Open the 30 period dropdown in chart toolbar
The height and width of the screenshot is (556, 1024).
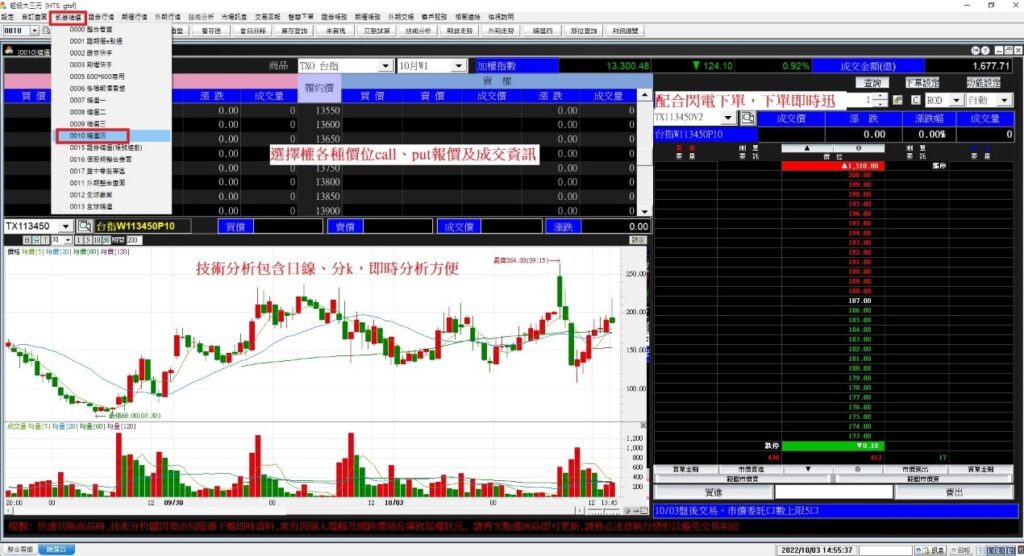click(x=68, y=240)
